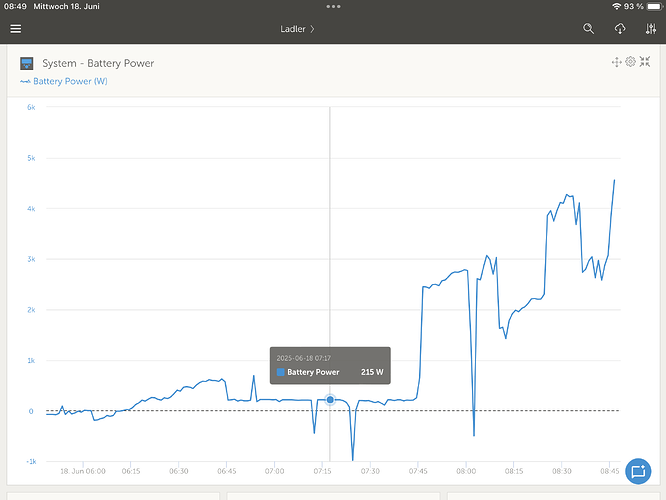Expand the Ladler installation chevron
Viewport: 666px width, 500px height.
[x=312, y=29]
